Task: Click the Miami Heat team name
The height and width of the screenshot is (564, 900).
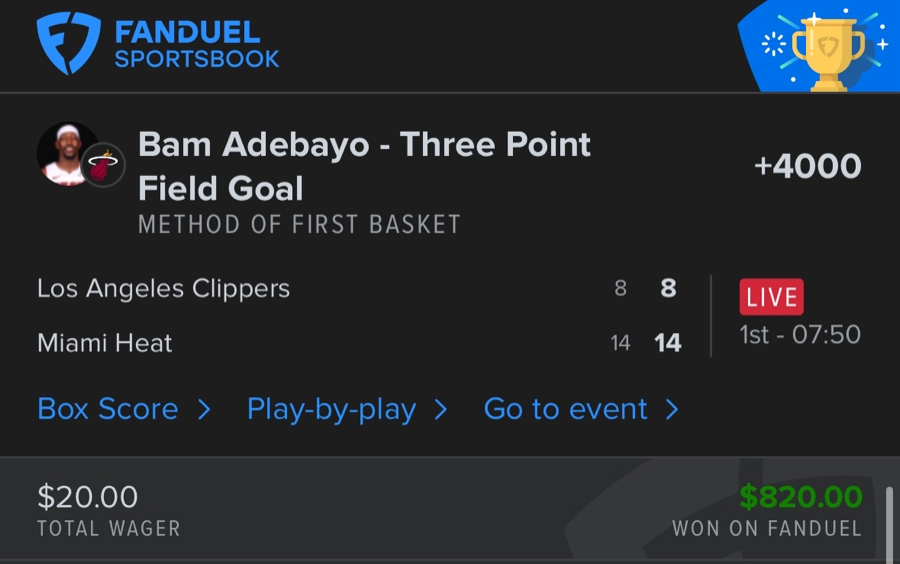Action: coord(105,343)
